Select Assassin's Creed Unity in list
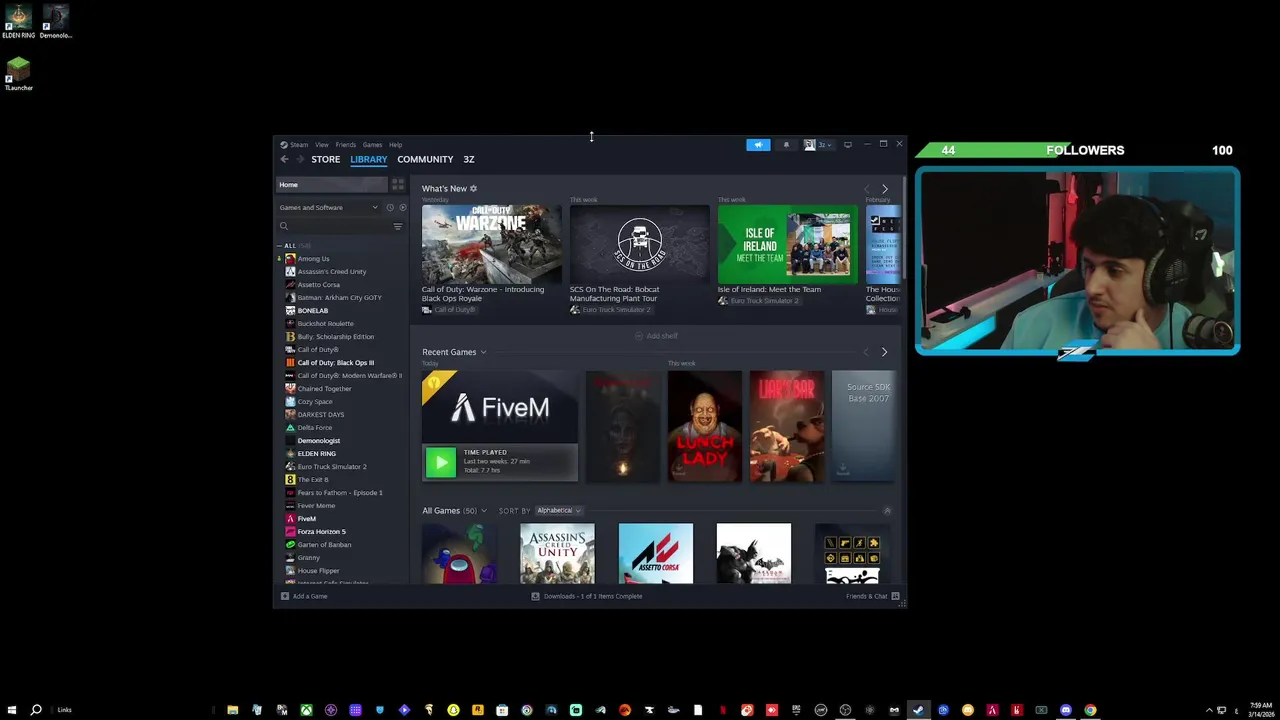This screenshot has width=1280, height=720. 332,272
